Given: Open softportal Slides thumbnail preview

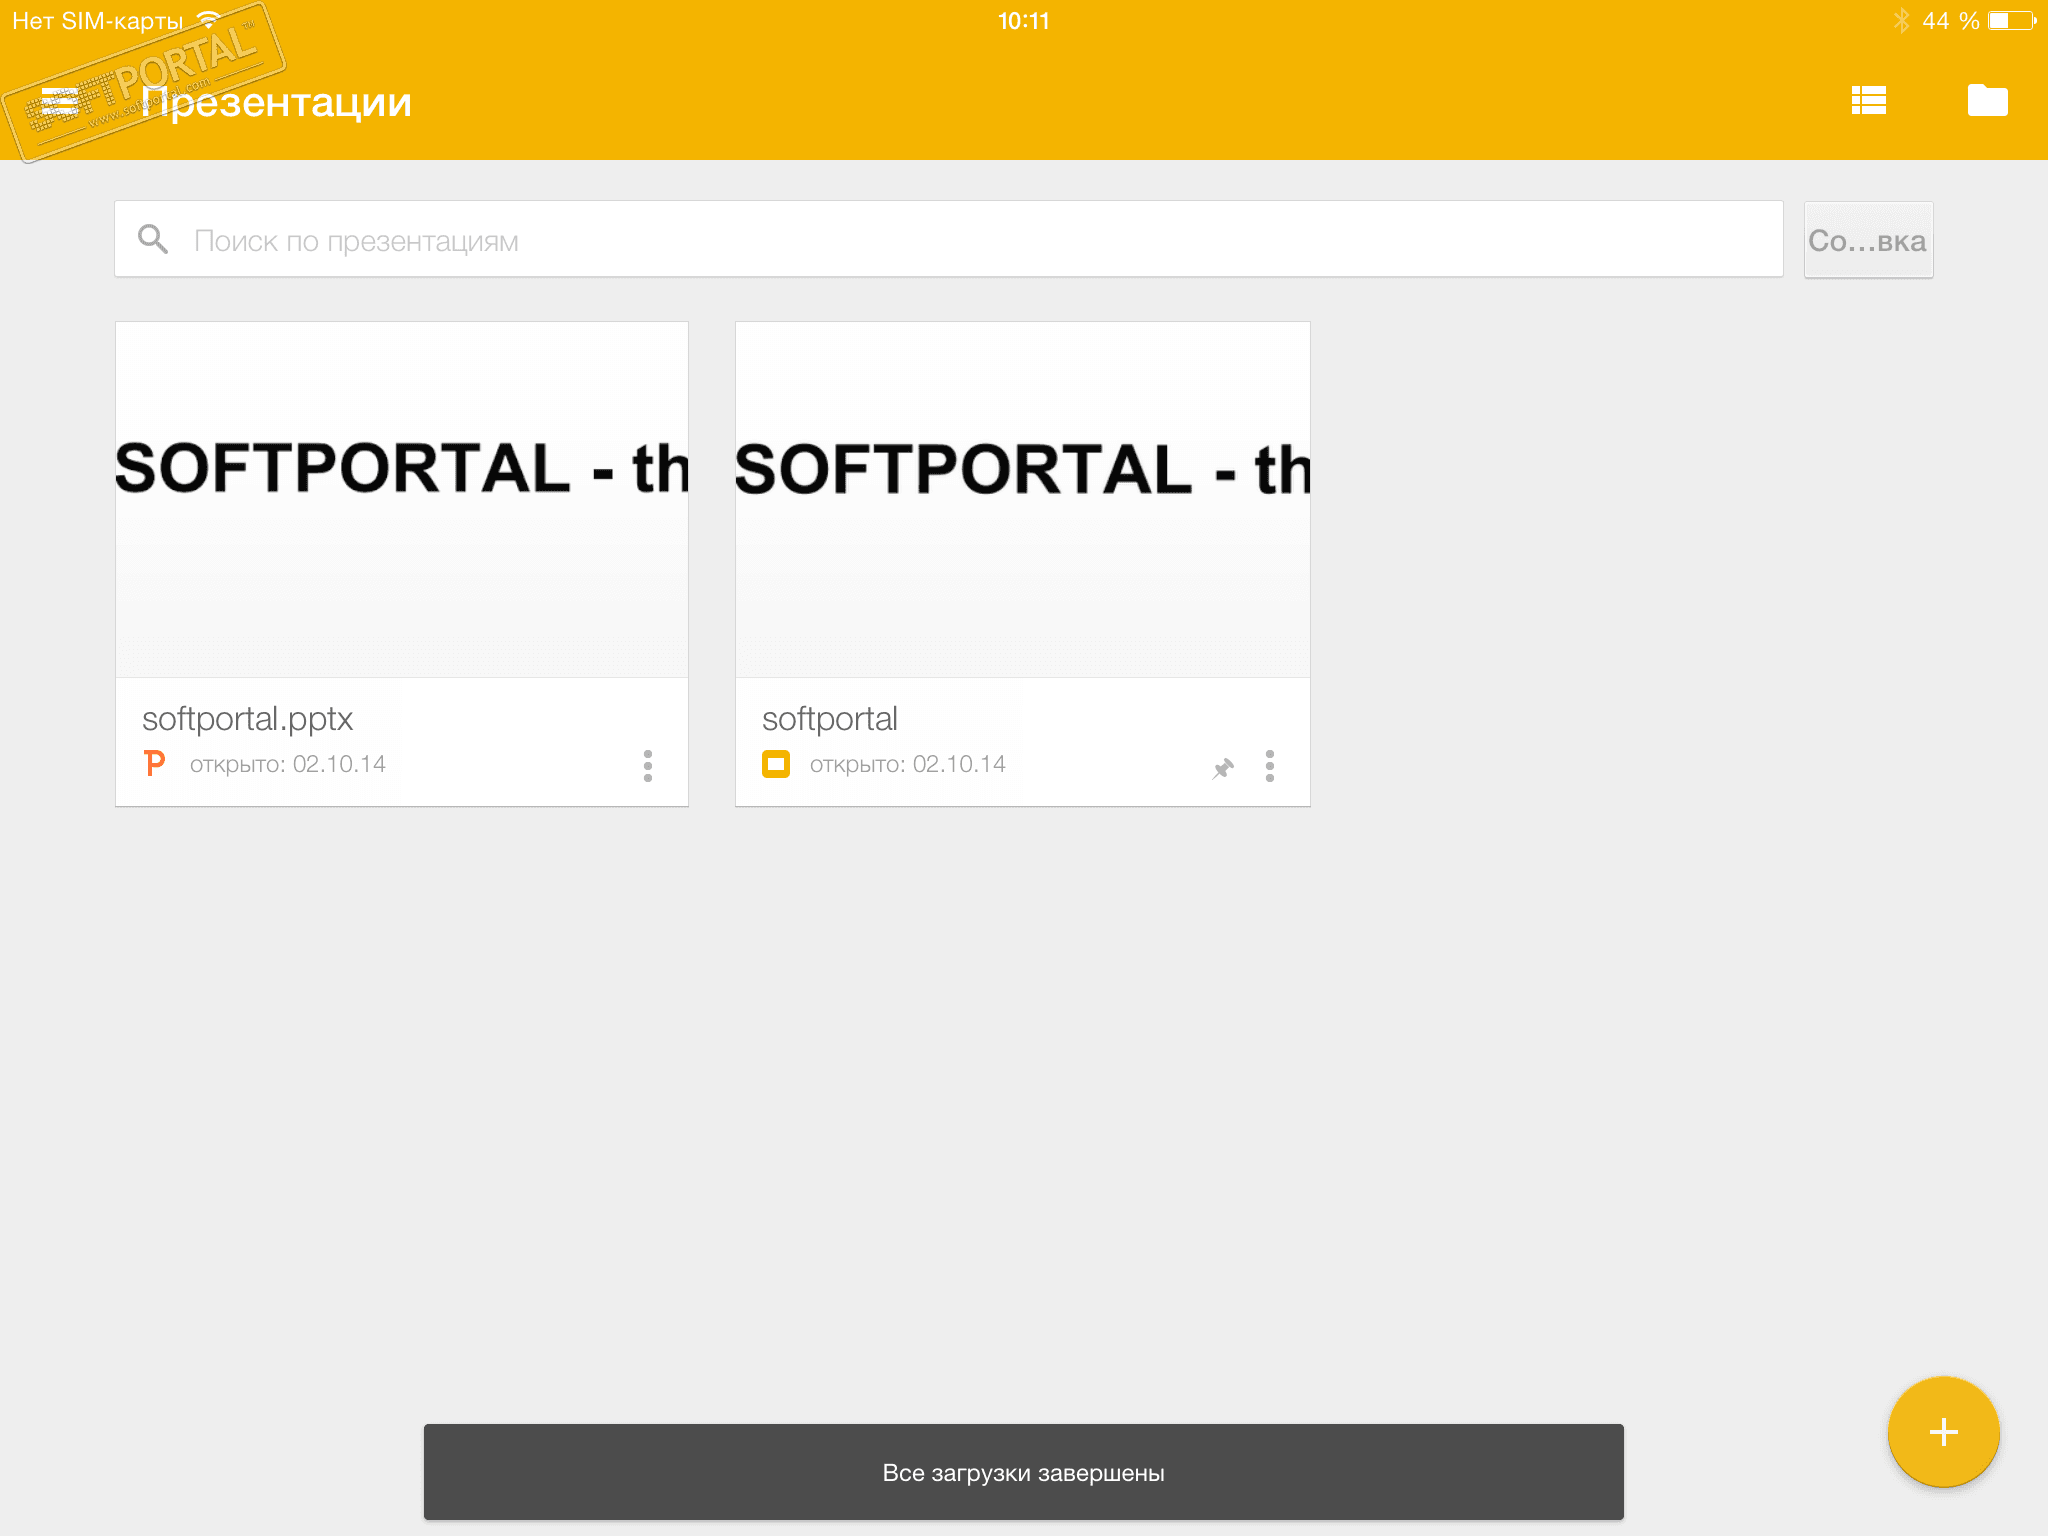Looking at the screenshot, I should pos(1022,499).
